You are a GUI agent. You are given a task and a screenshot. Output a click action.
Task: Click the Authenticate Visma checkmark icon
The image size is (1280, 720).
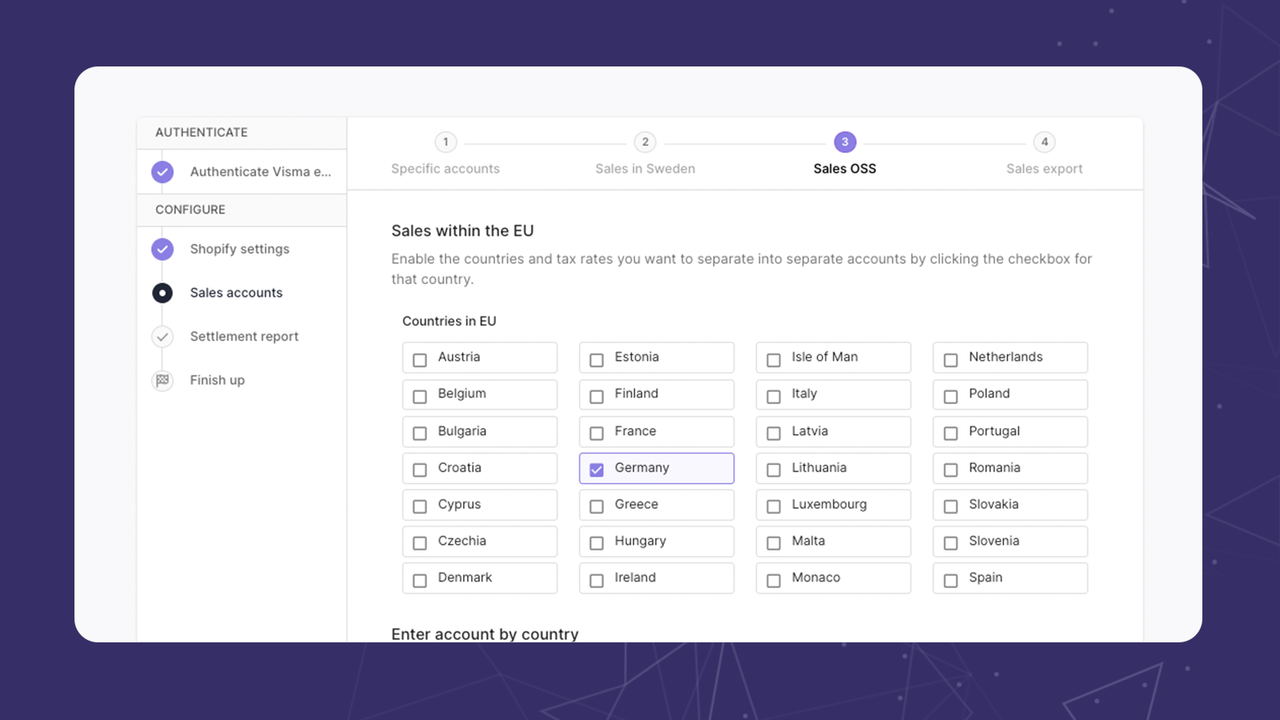coord(162,171)
